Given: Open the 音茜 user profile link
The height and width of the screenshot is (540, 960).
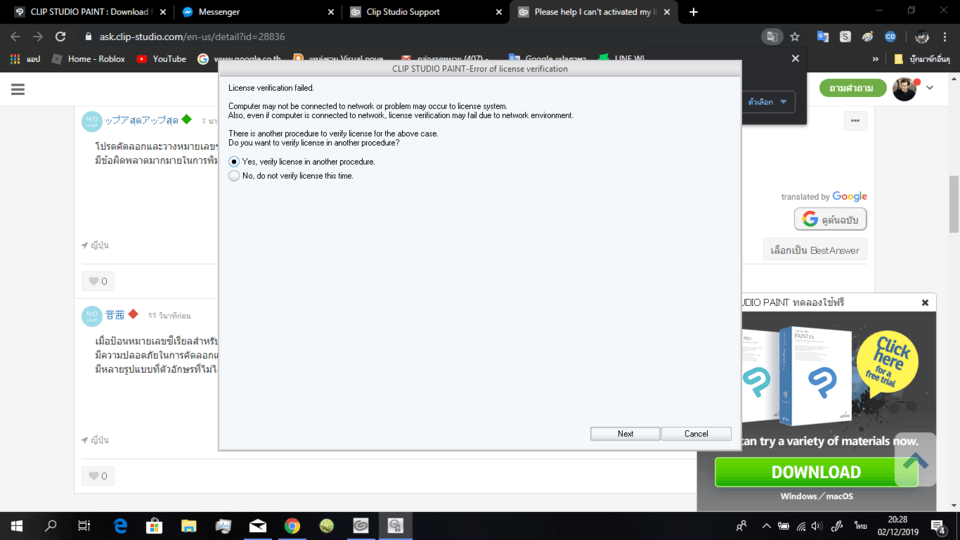Looking at the screenshot, I should point(114,315).
